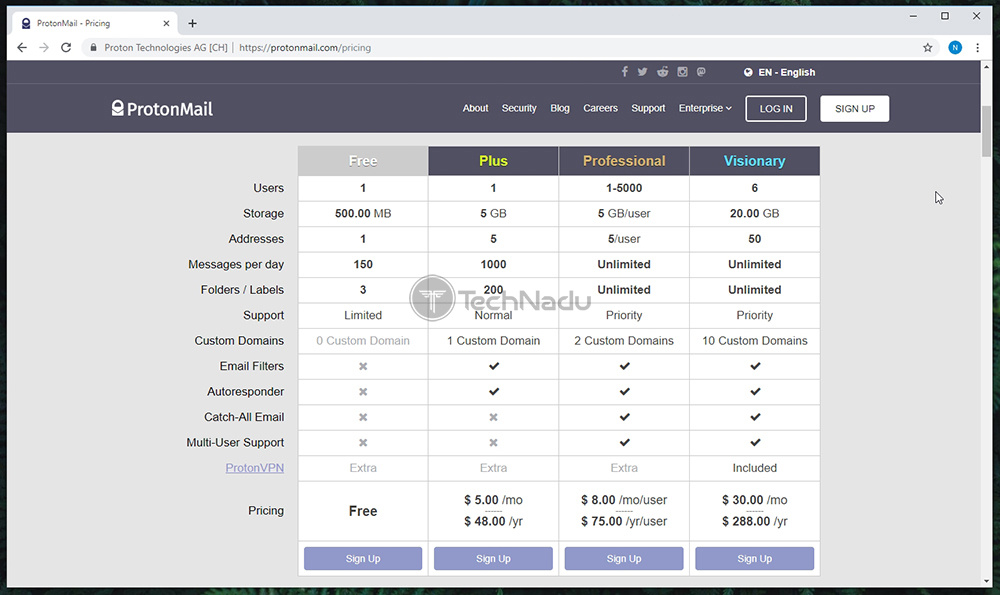The image size is (1000, 595).
Task: Click the Visionary Multi-User Support checkmark
Action: coord(755,443)
